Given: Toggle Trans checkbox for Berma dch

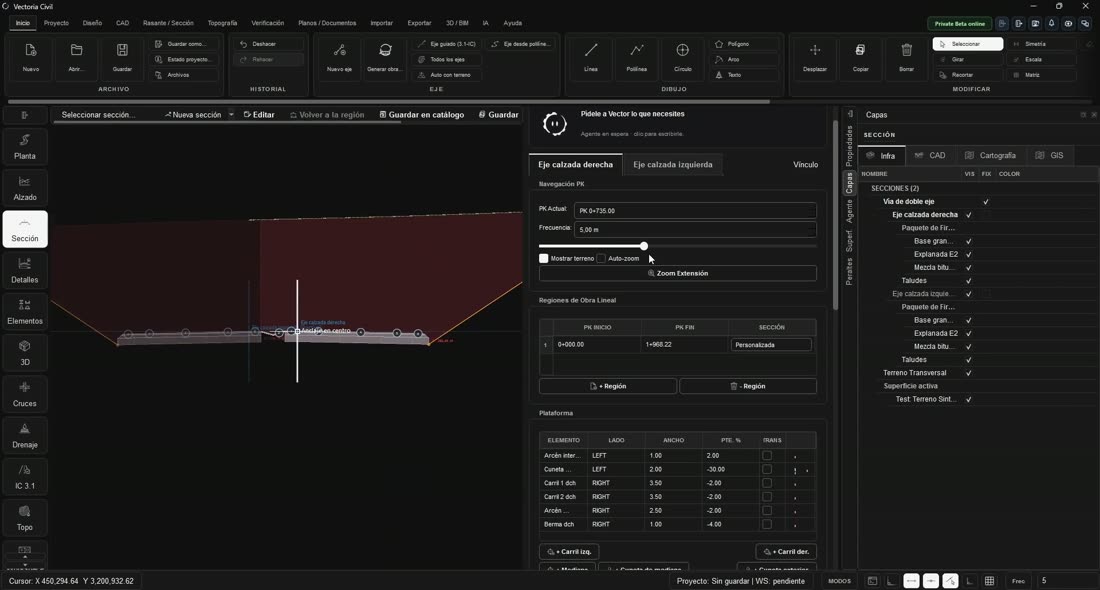Looking at the screenshot, I should 767,524.
